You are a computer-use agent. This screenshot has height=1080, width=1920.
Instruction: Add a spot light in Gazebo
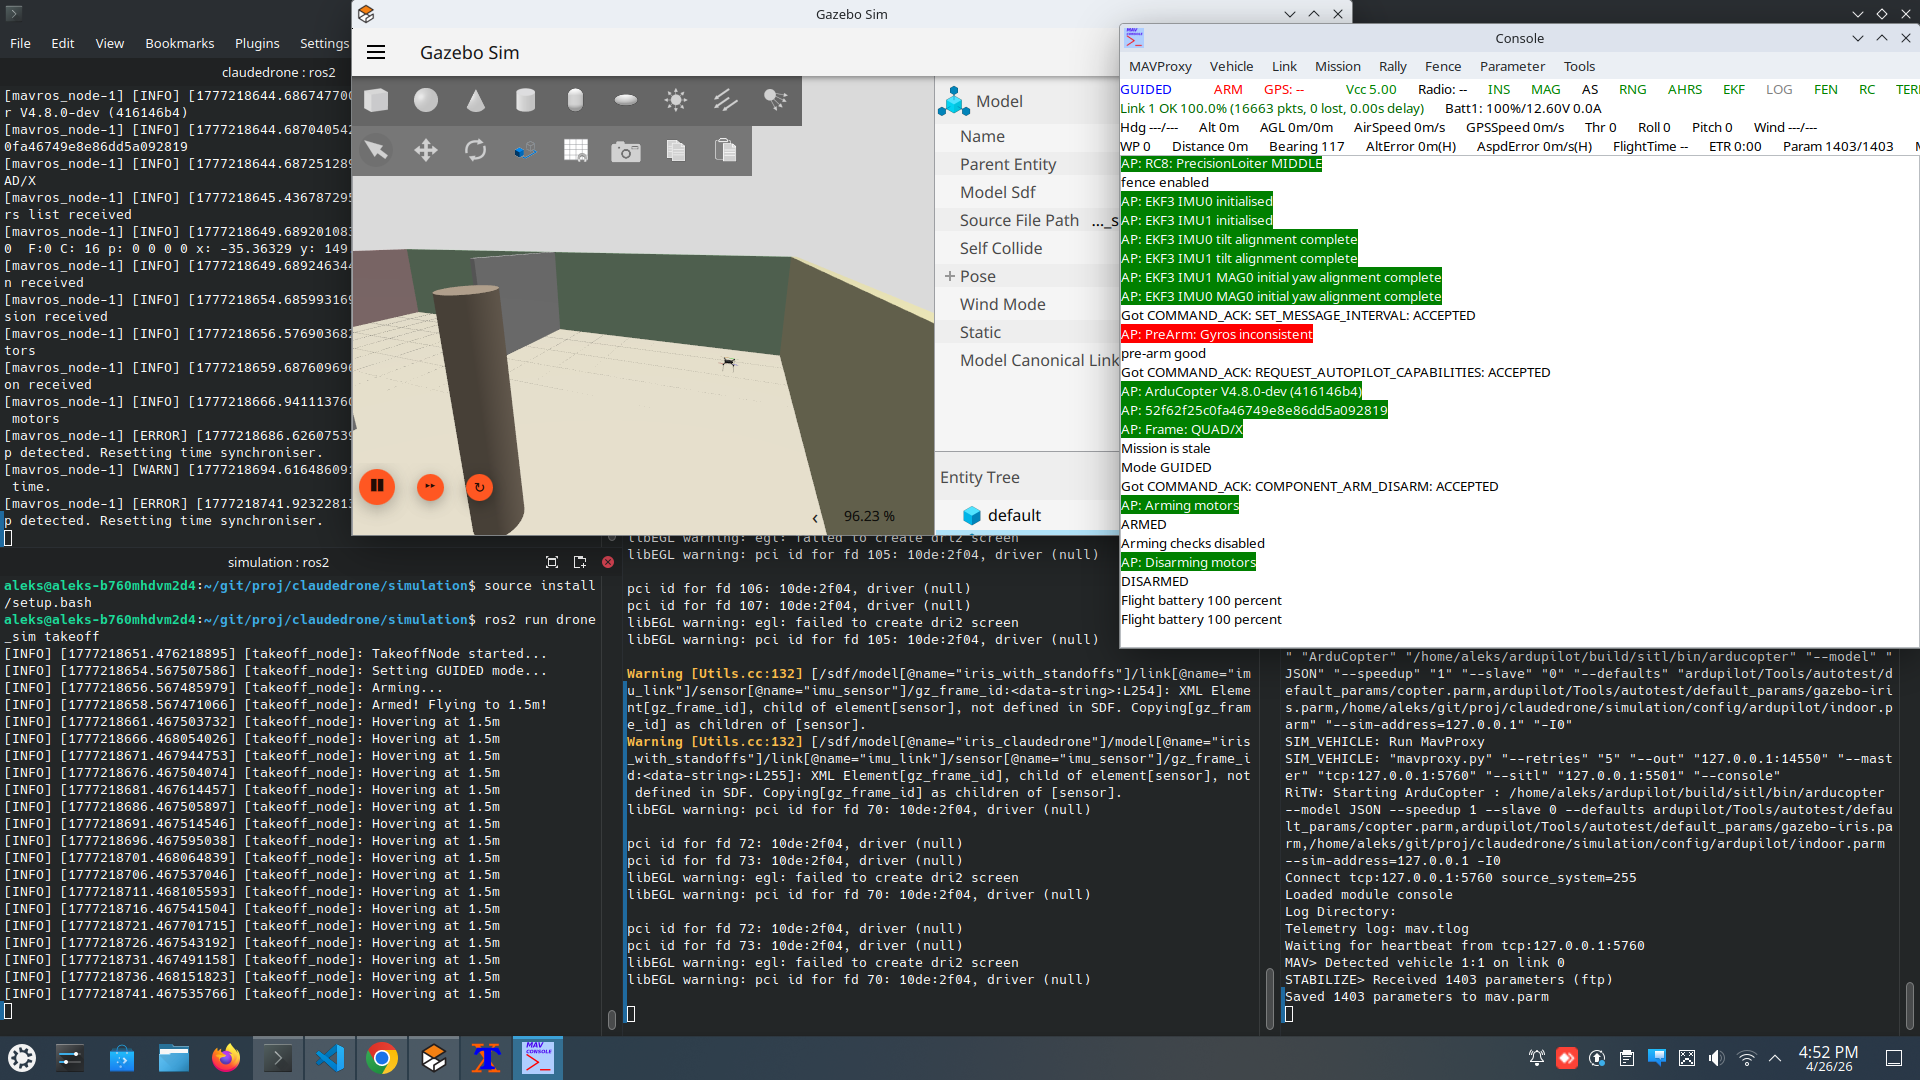(776, 100)
